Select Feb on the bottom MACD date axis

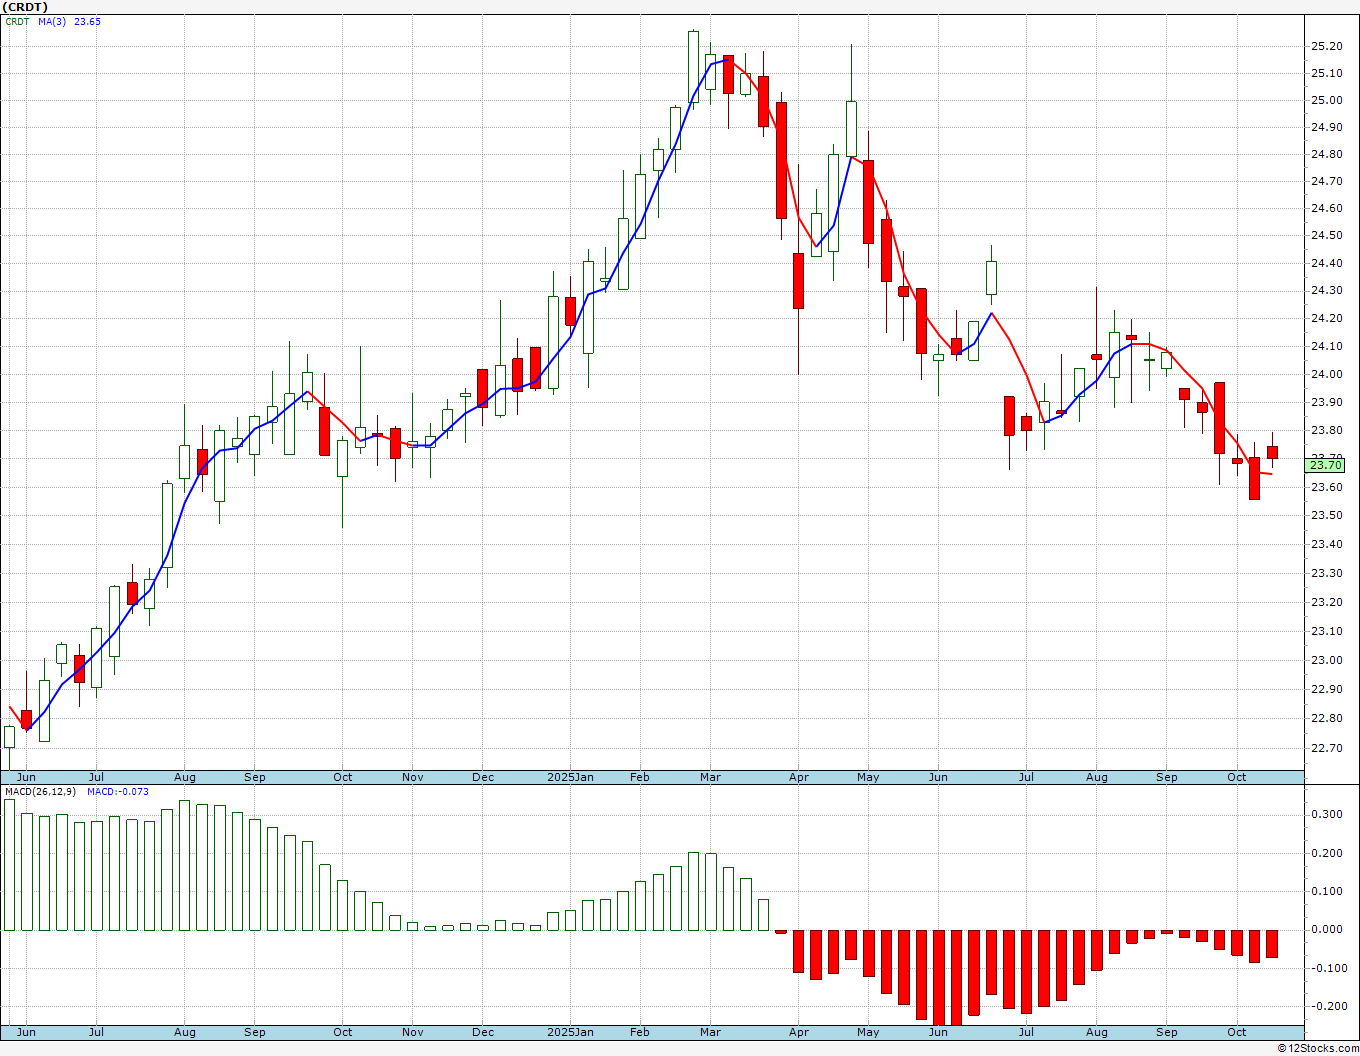tap(640, 1032)
